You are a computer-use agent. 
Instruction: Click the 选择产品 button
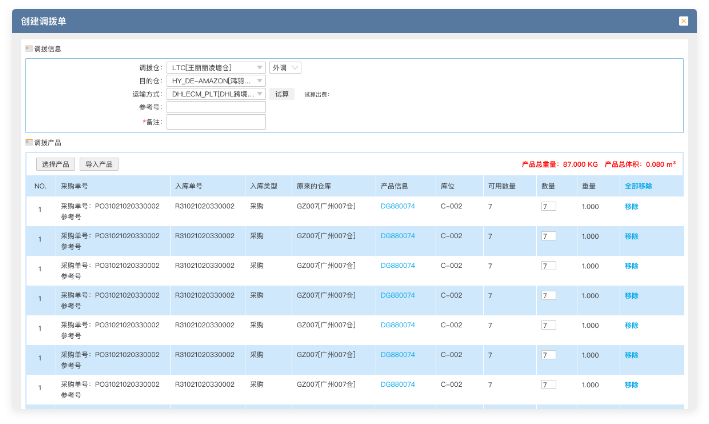click(x=56, y=164)
